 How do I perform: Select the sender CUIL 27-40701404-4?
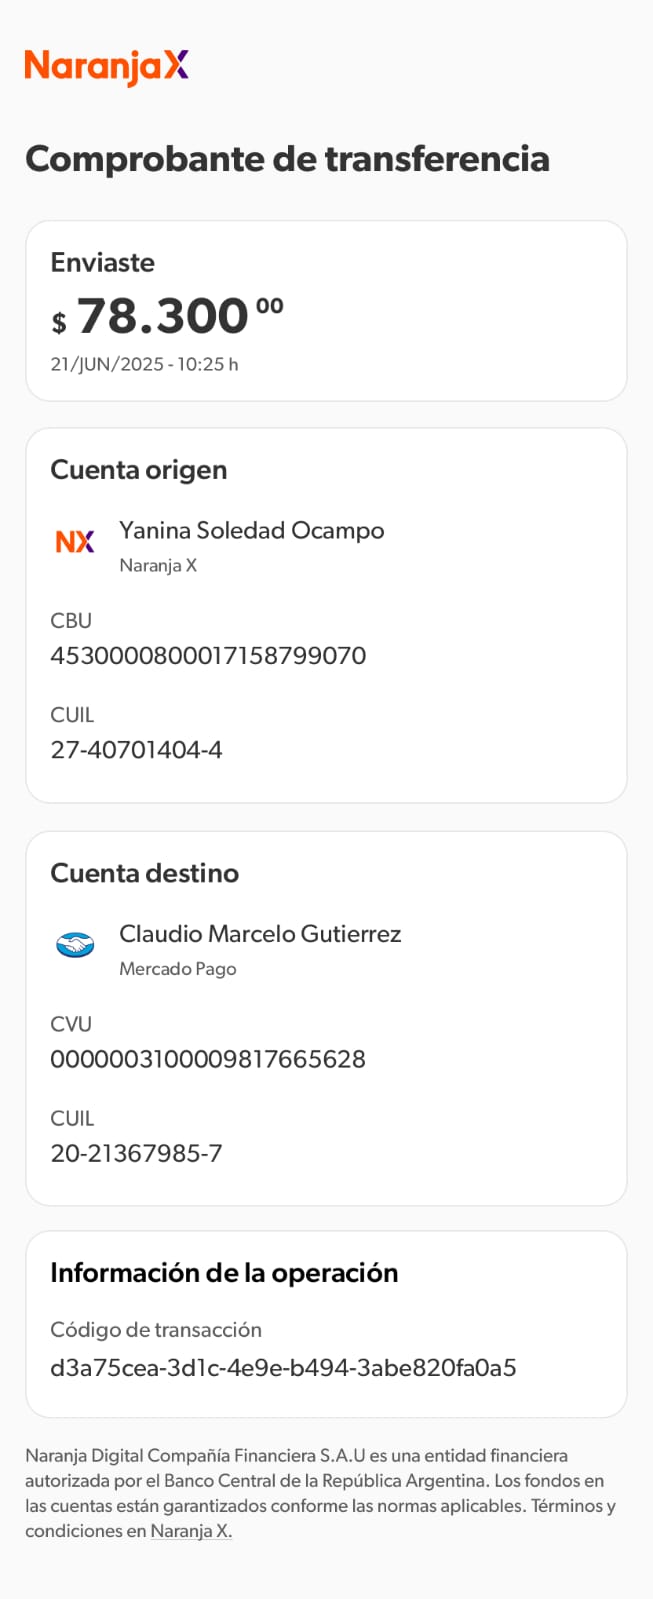click(136, 750)
